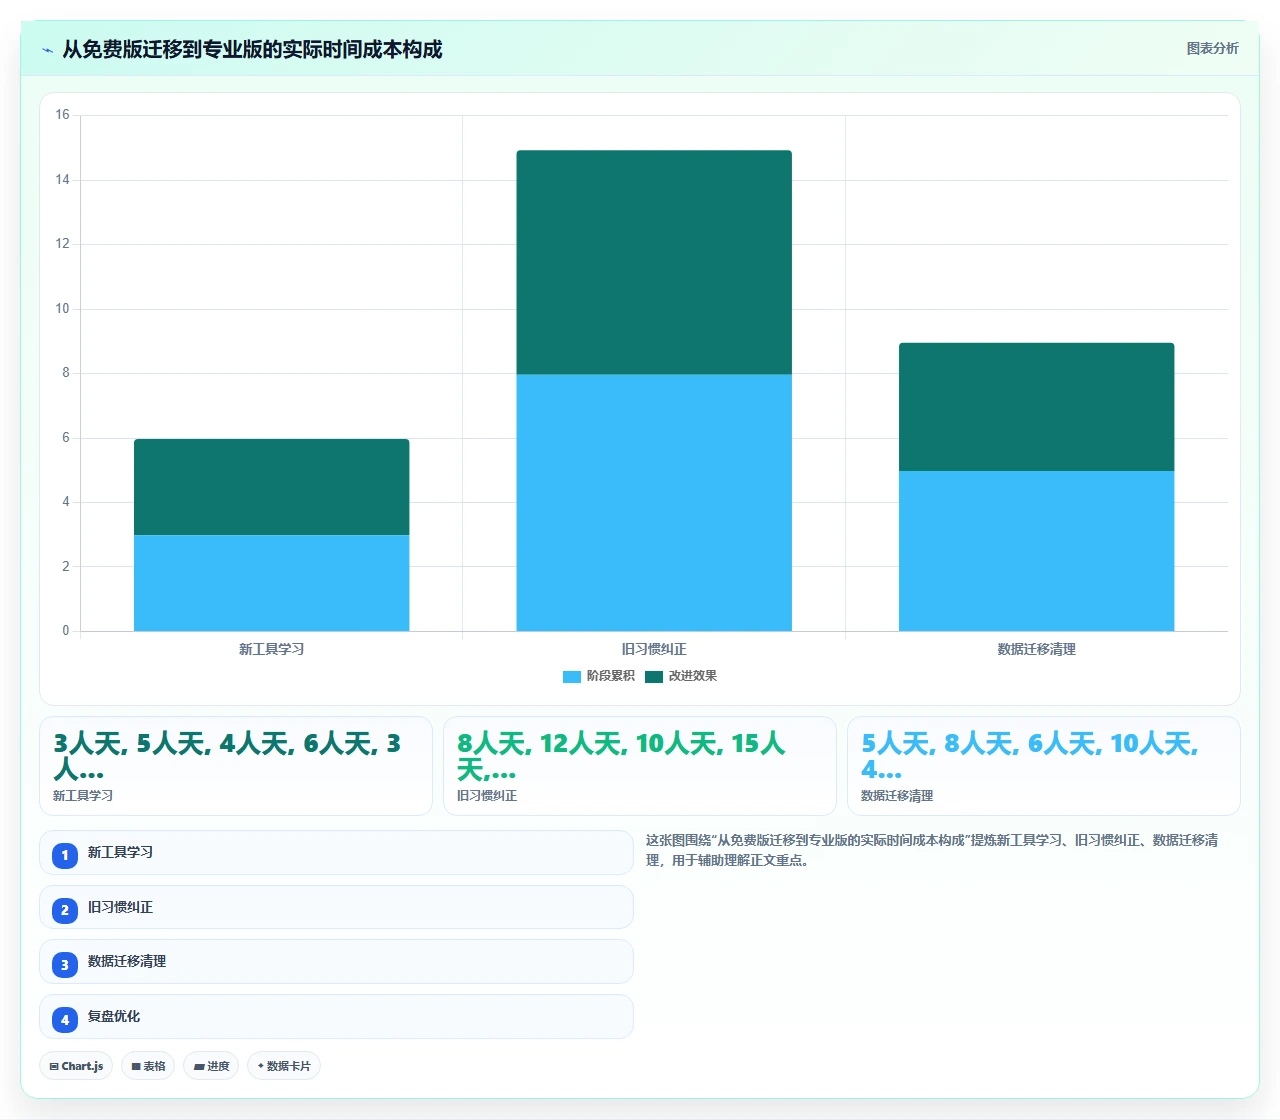
Task: Click the number 2 badge for 旧习惯纠正
Action: [65, 910]
